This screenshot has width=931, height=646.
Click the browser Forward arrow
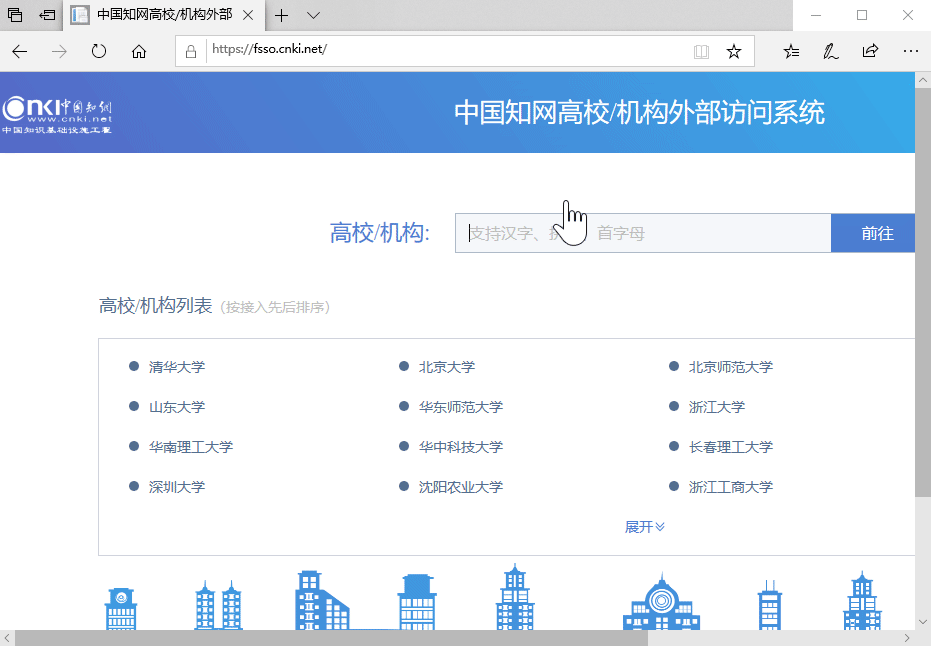point(59,52)
